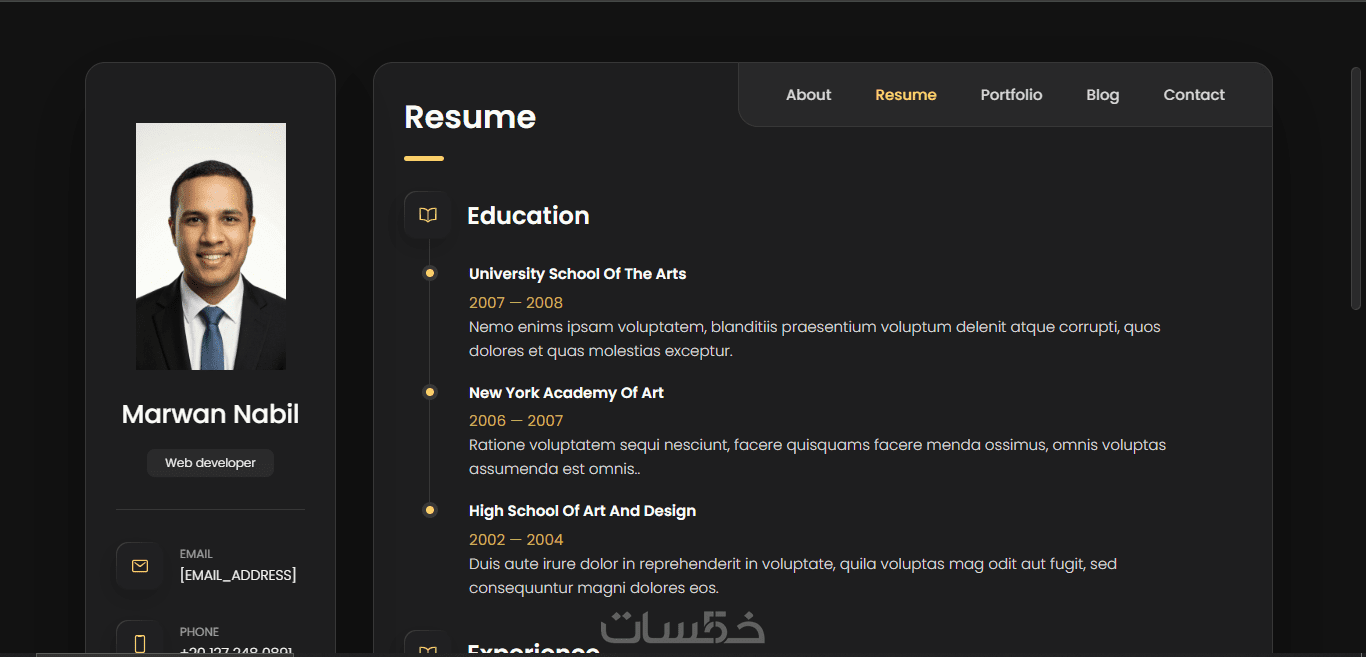
Task: Open the Contact tab
Action: point(1194,95)
